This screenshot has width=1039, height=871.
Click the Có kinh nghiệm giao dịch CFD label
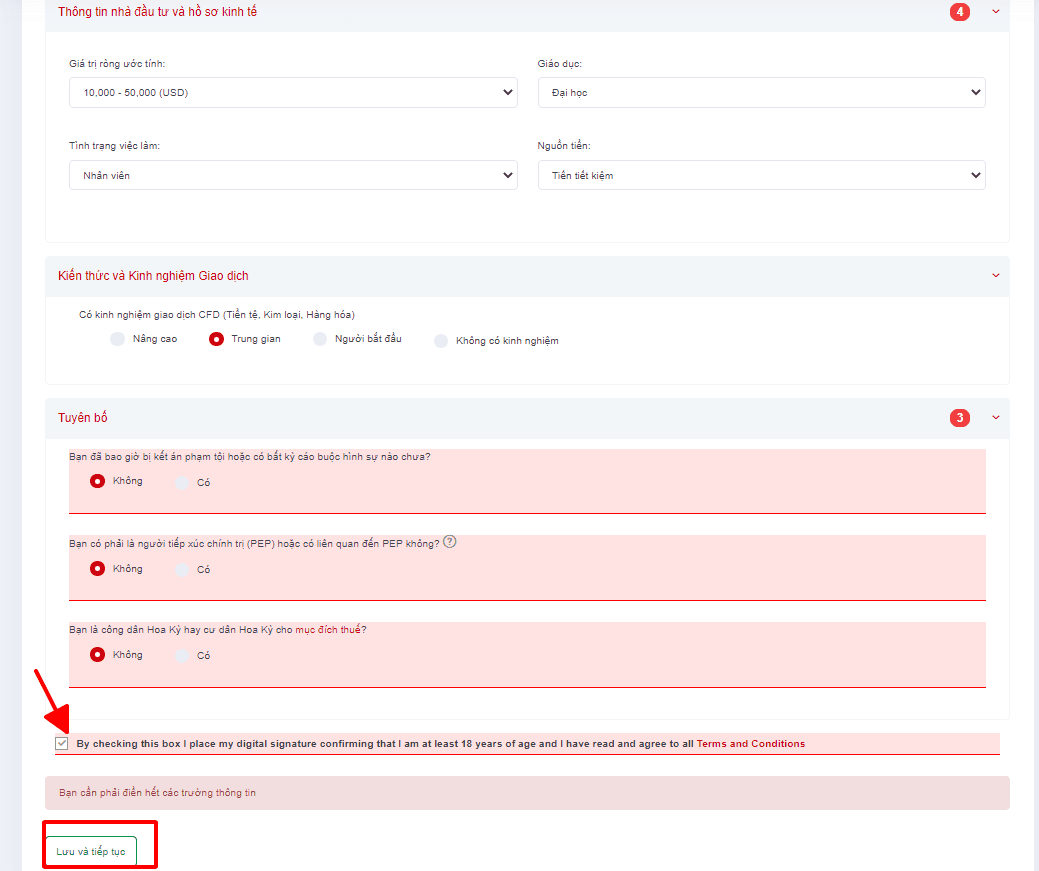(217, 314)
